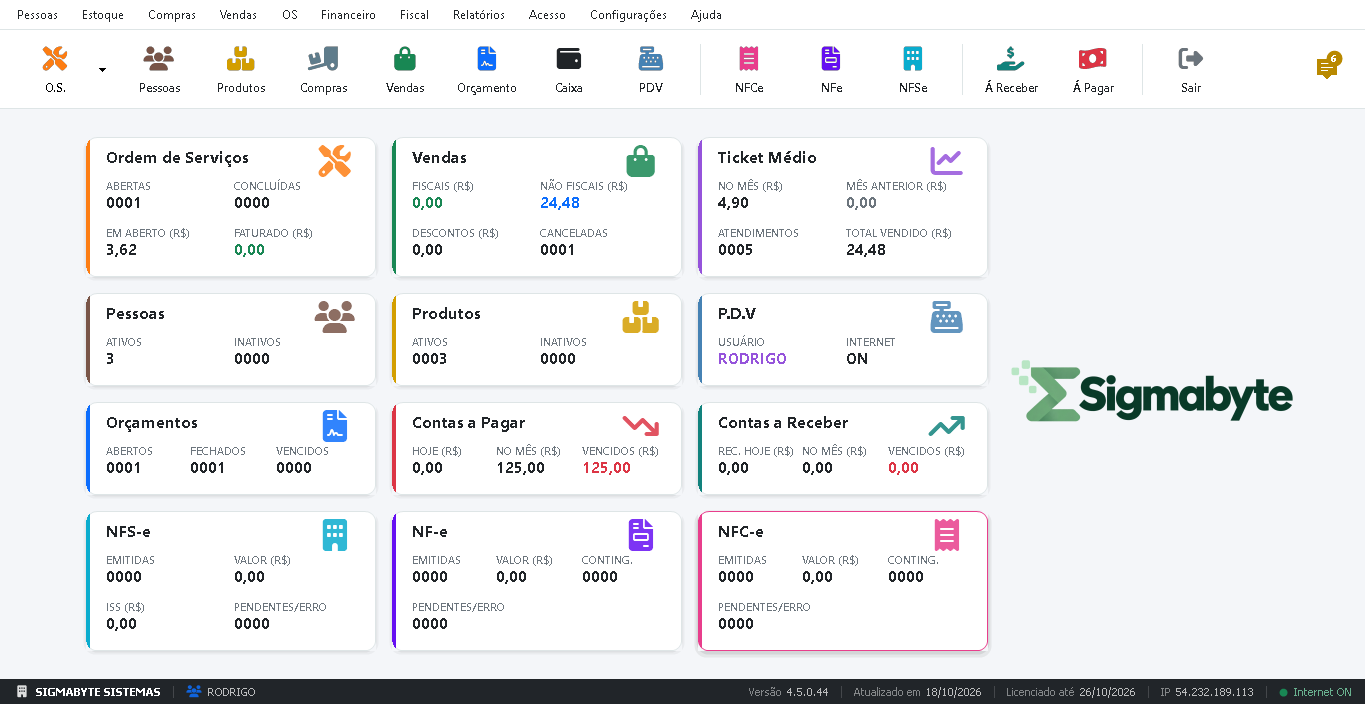Image resolution: width=1365 pixels, height=704 pixels.
Task: Open the Orçamento document icon
Action: [487, 59]
